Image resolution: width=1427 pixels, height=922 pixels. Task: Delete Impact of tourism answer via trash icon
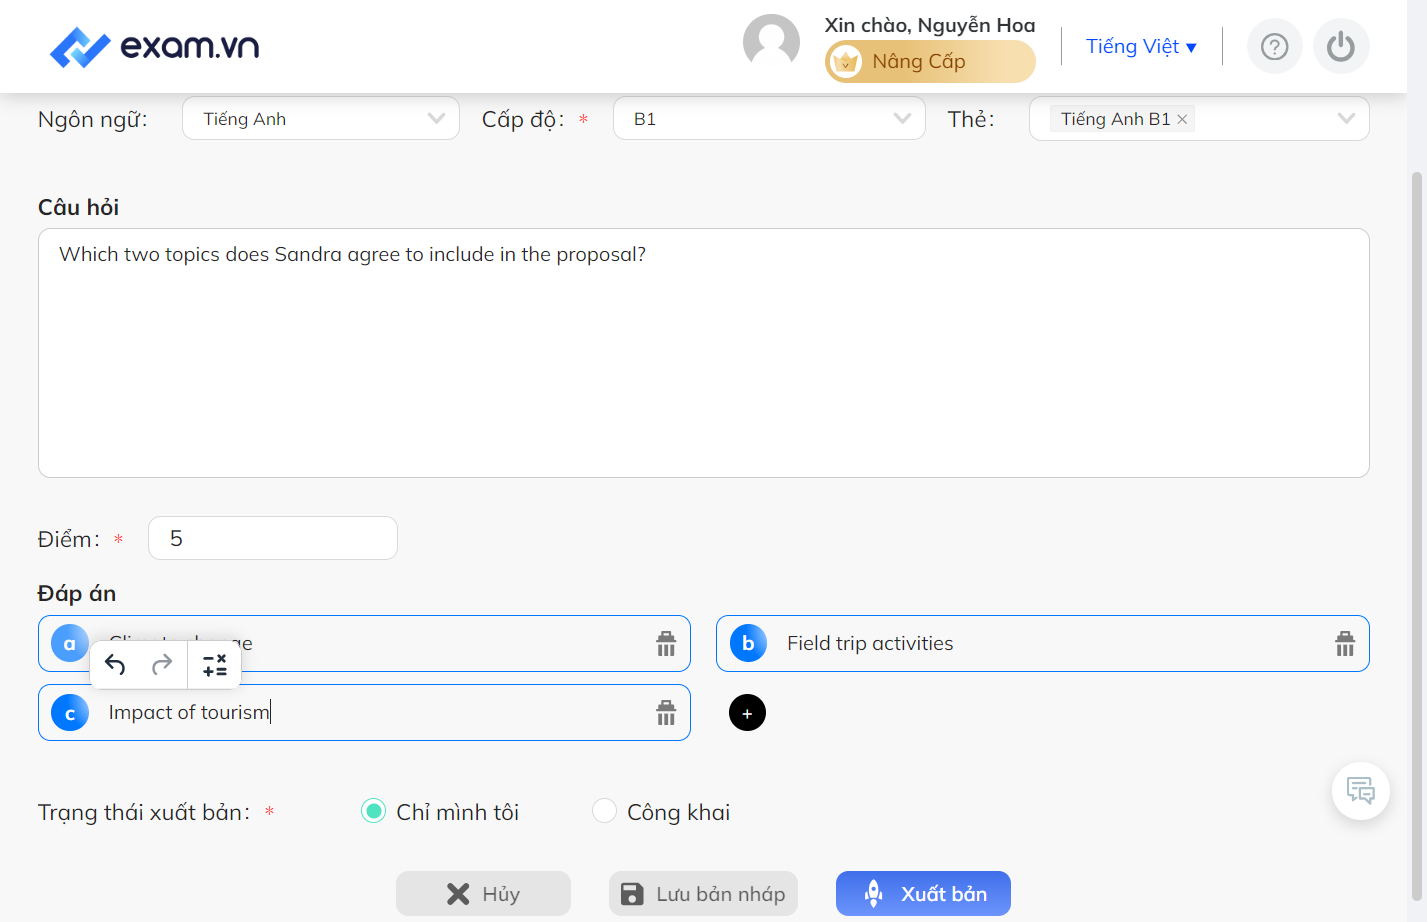point(666,713)
